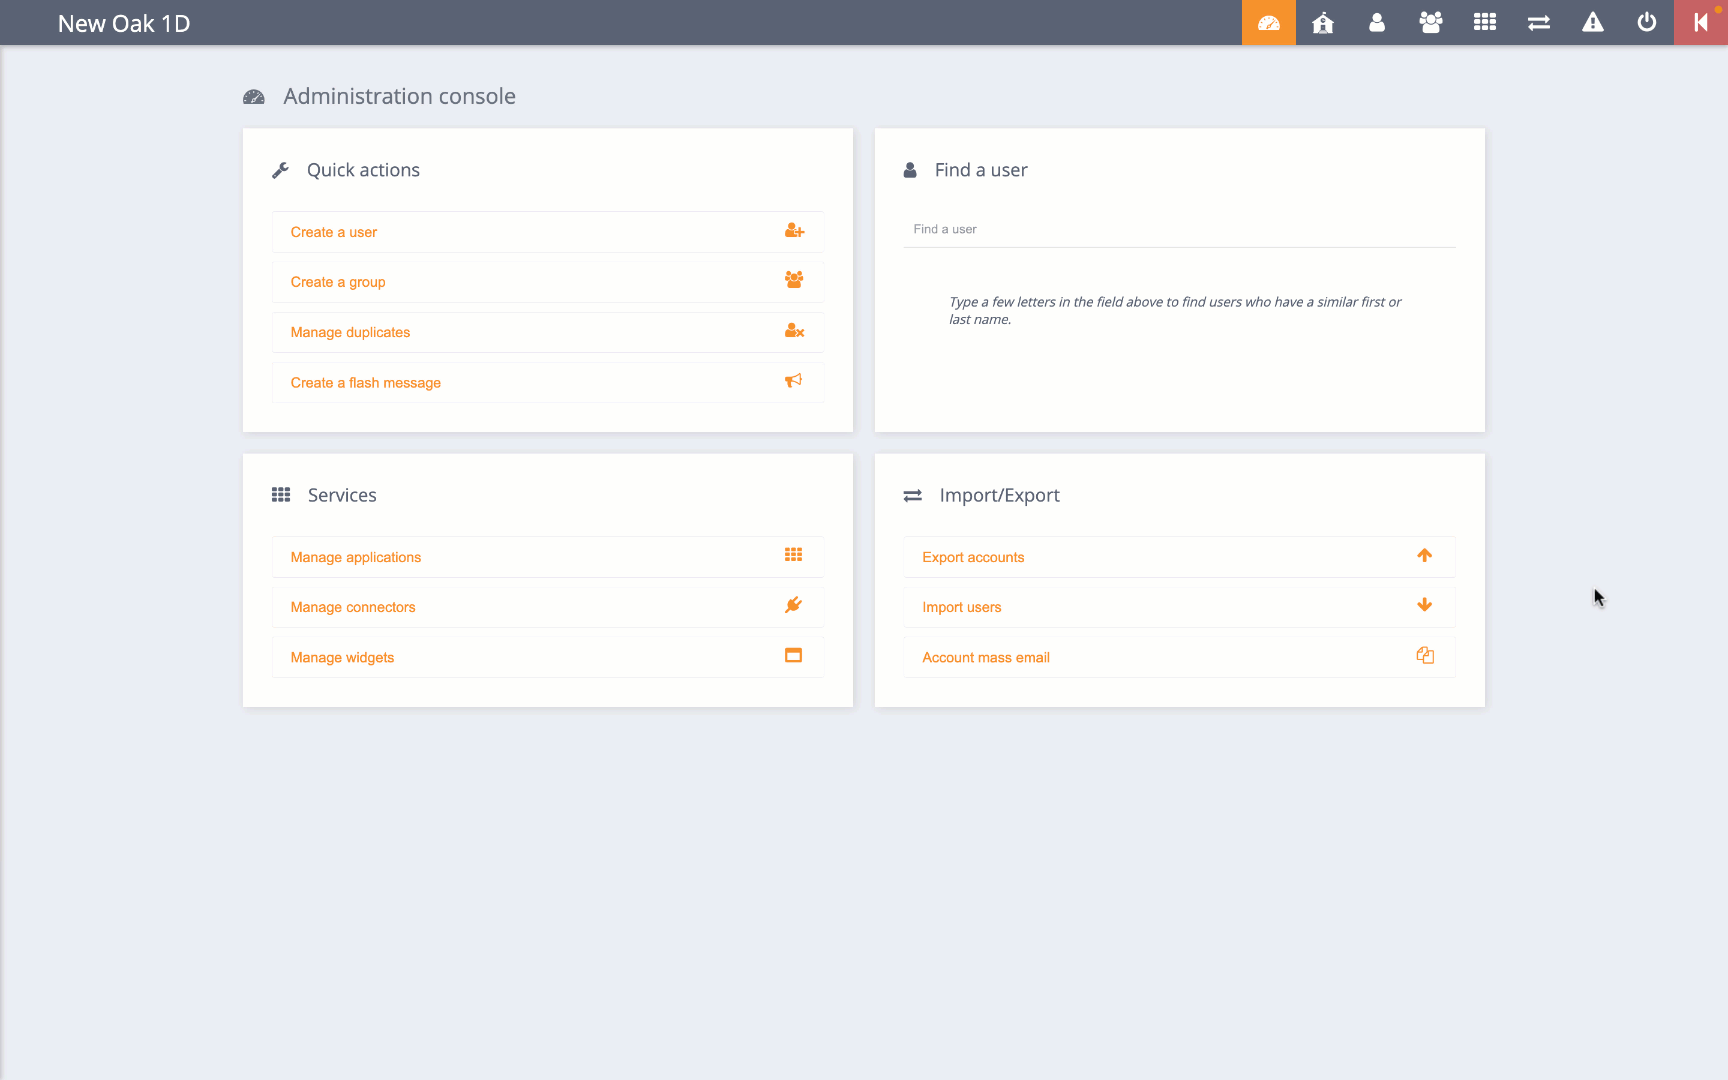Click the add-user icon beside Create a user

tap(794, 231)
